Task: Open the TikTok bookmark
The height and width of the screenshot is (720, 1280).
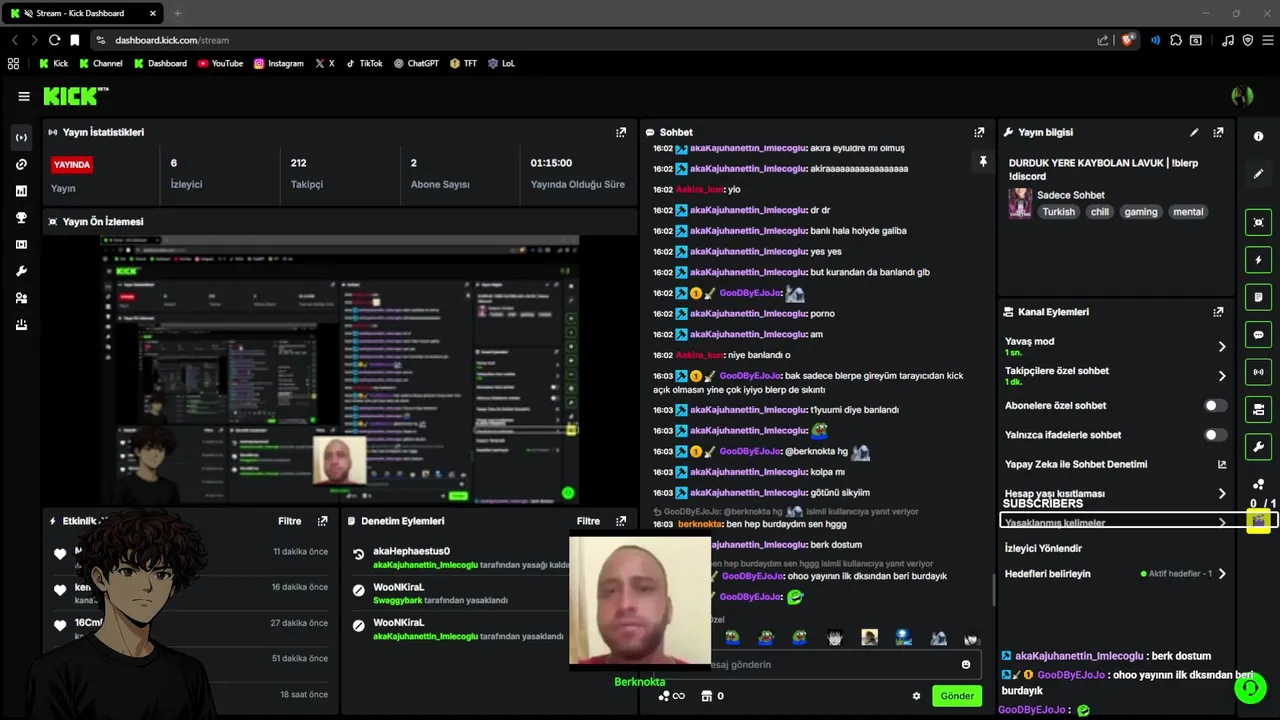Action: (364, 63)
